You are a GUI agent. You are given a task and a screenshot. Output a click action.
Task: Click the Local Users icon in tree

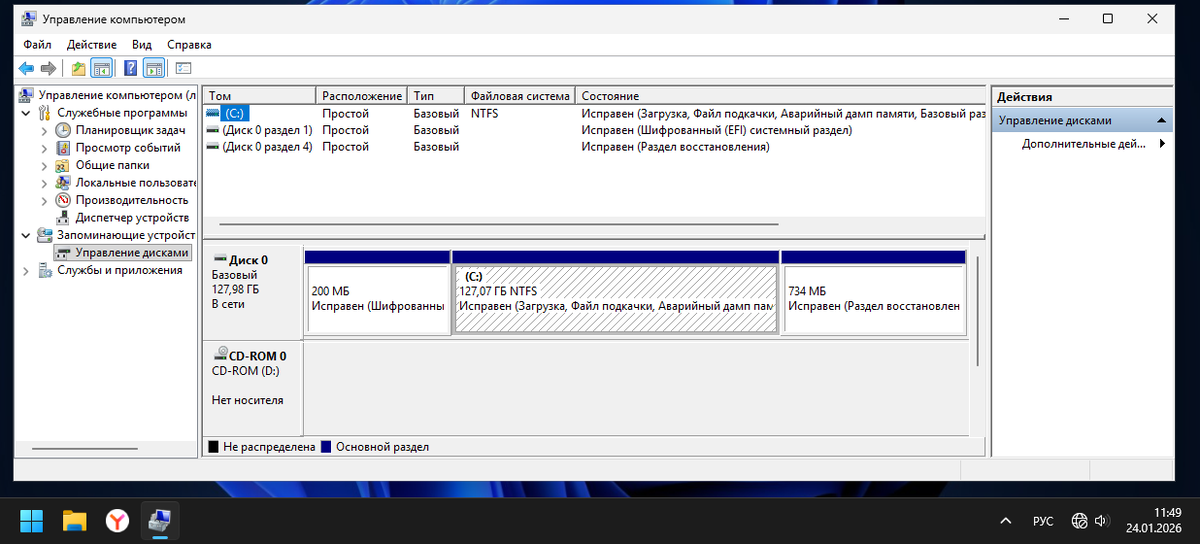pos(63,183)
